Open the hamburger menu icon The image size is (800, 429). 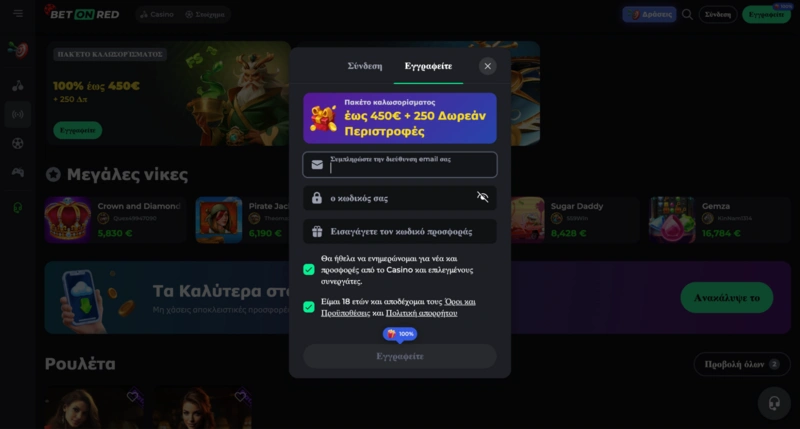(18, 13)
